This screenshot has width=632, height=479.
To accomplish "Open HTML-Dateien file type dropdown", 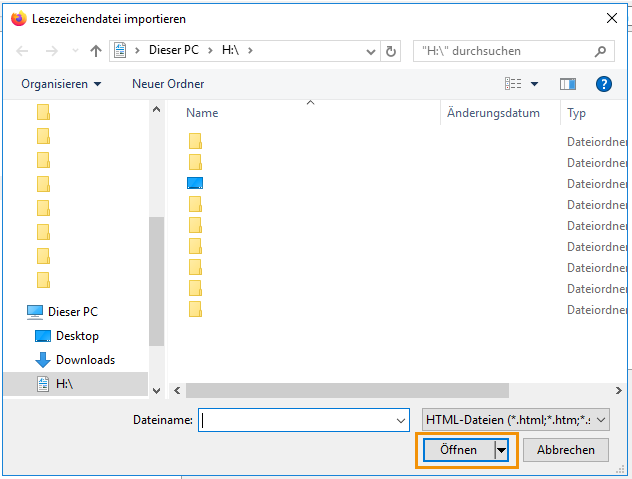I will coord(516,420).
